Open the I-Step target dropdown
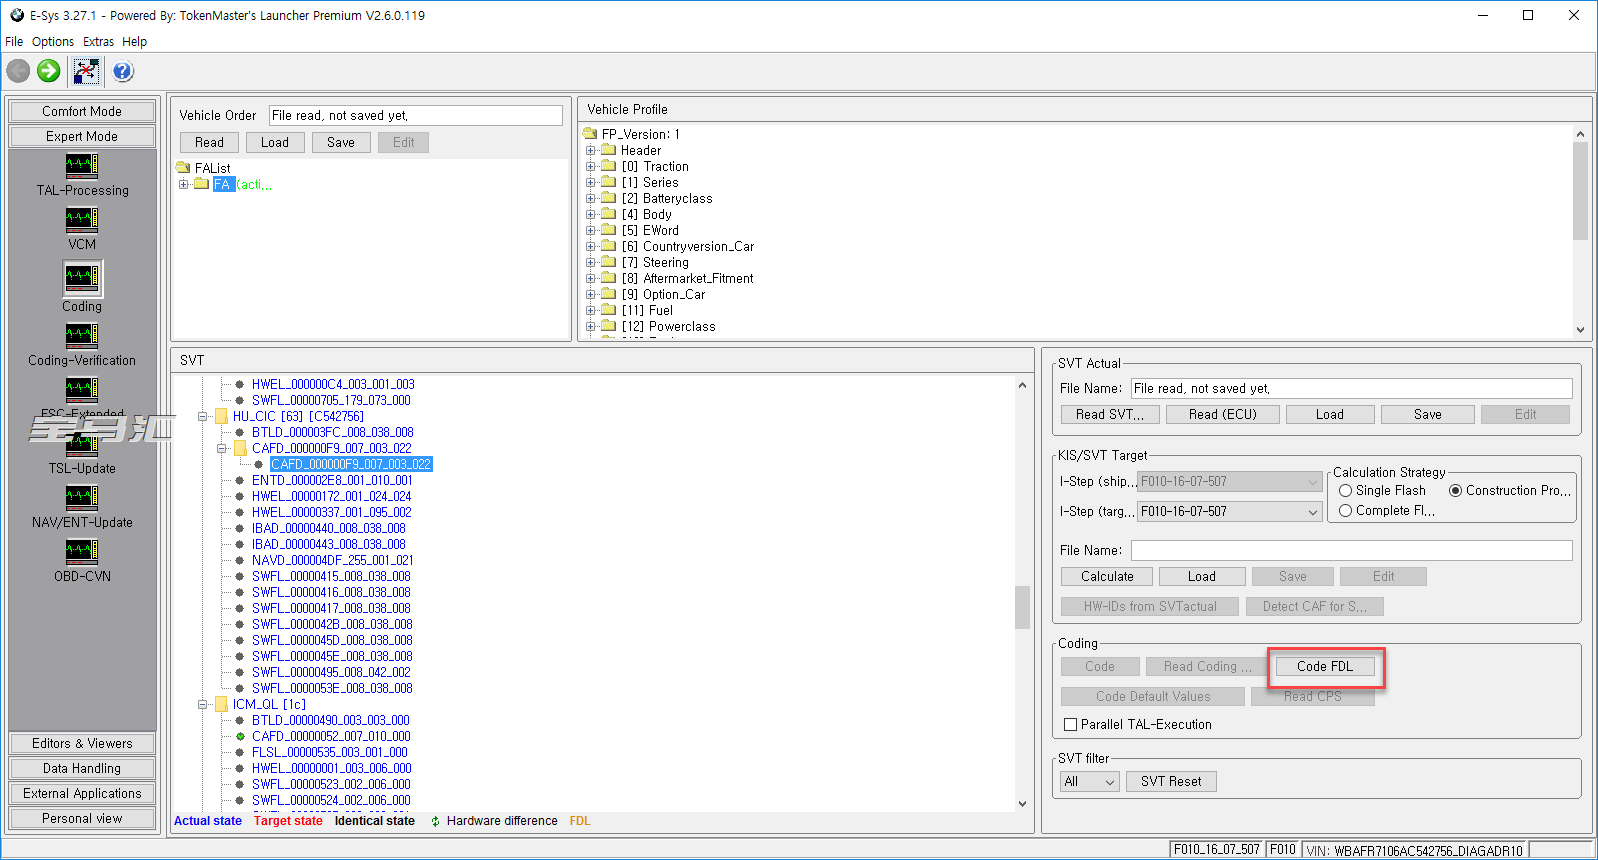This screenshot has width=1598, height=860. pyautogui.click(x=1312, y=512)
